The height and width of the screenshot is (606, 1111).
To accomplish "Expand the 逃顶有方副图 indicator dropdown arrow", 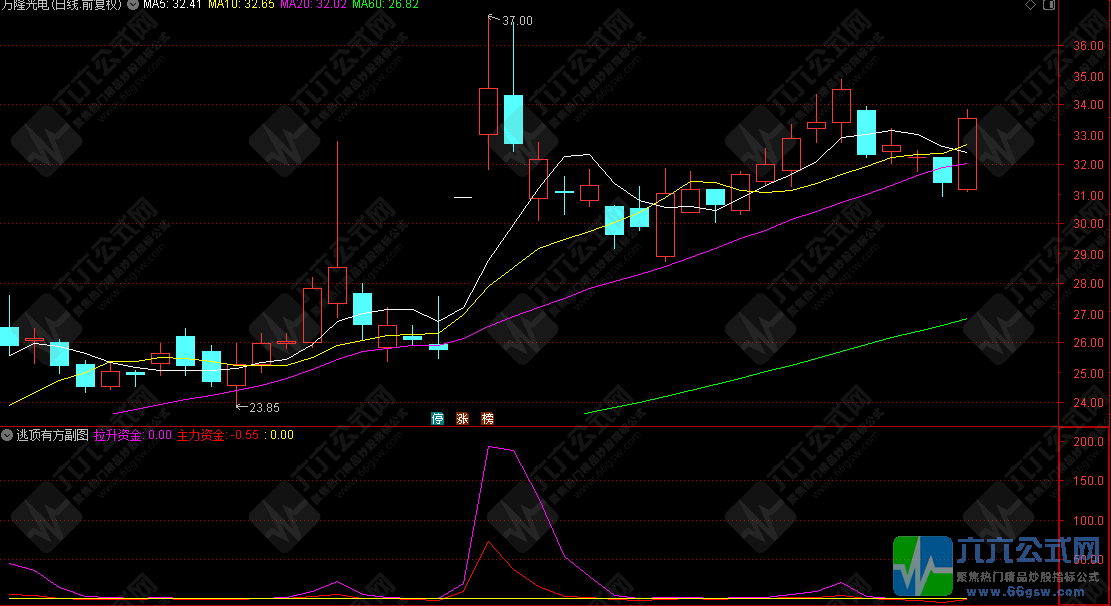I will 7,435.
